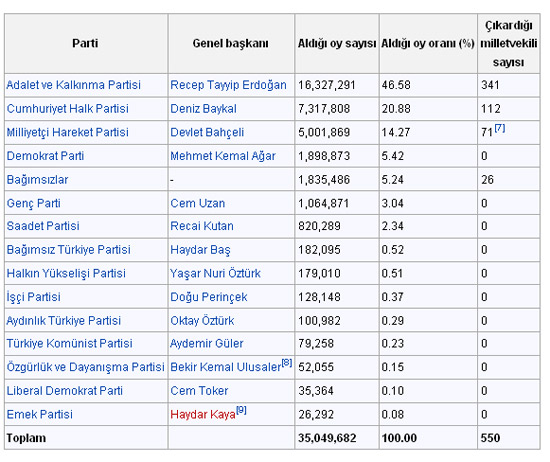
Task: Select the vote count 179,010
Action: (x=319, y=274)
